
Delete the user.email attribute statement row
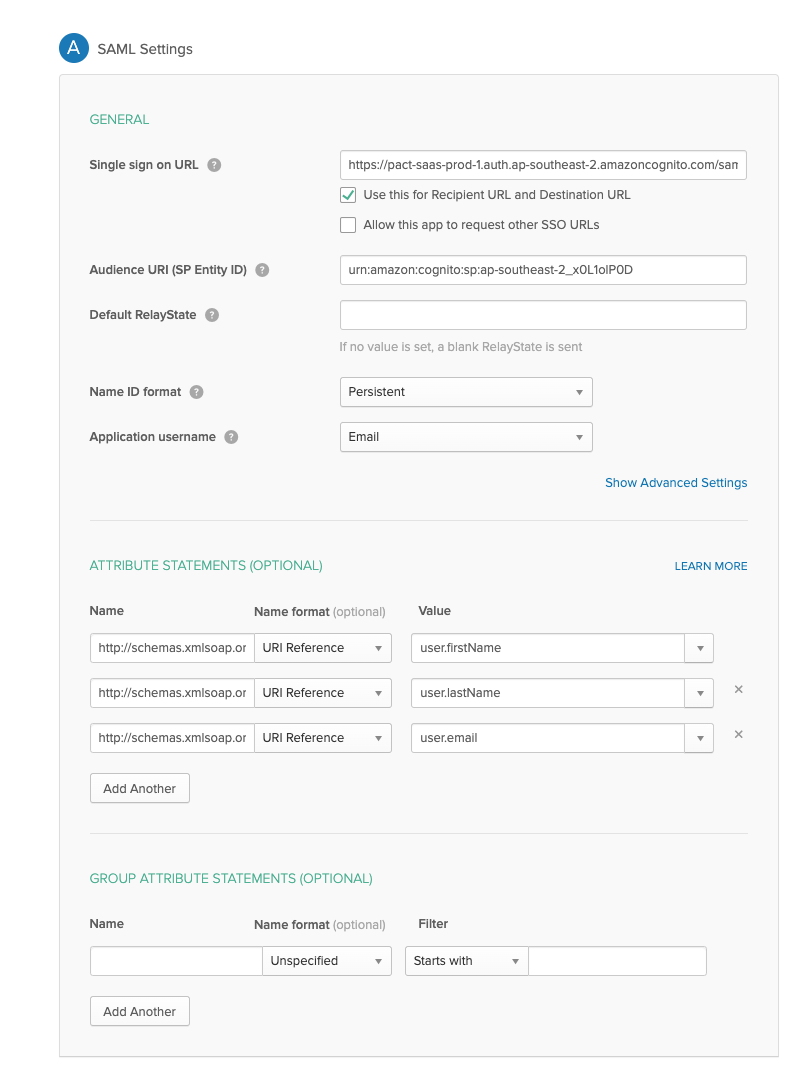click(737, 734)
